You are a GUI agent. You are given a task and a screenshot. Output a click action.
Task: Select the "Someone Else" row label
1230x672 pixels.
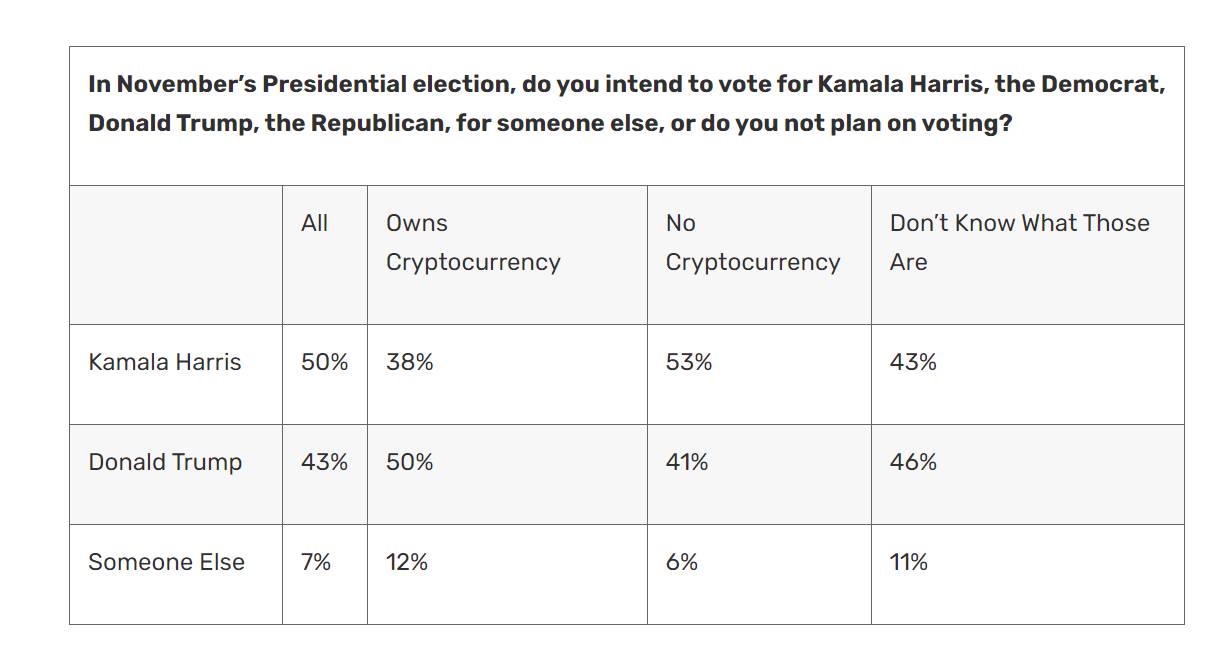coord(166,562)
